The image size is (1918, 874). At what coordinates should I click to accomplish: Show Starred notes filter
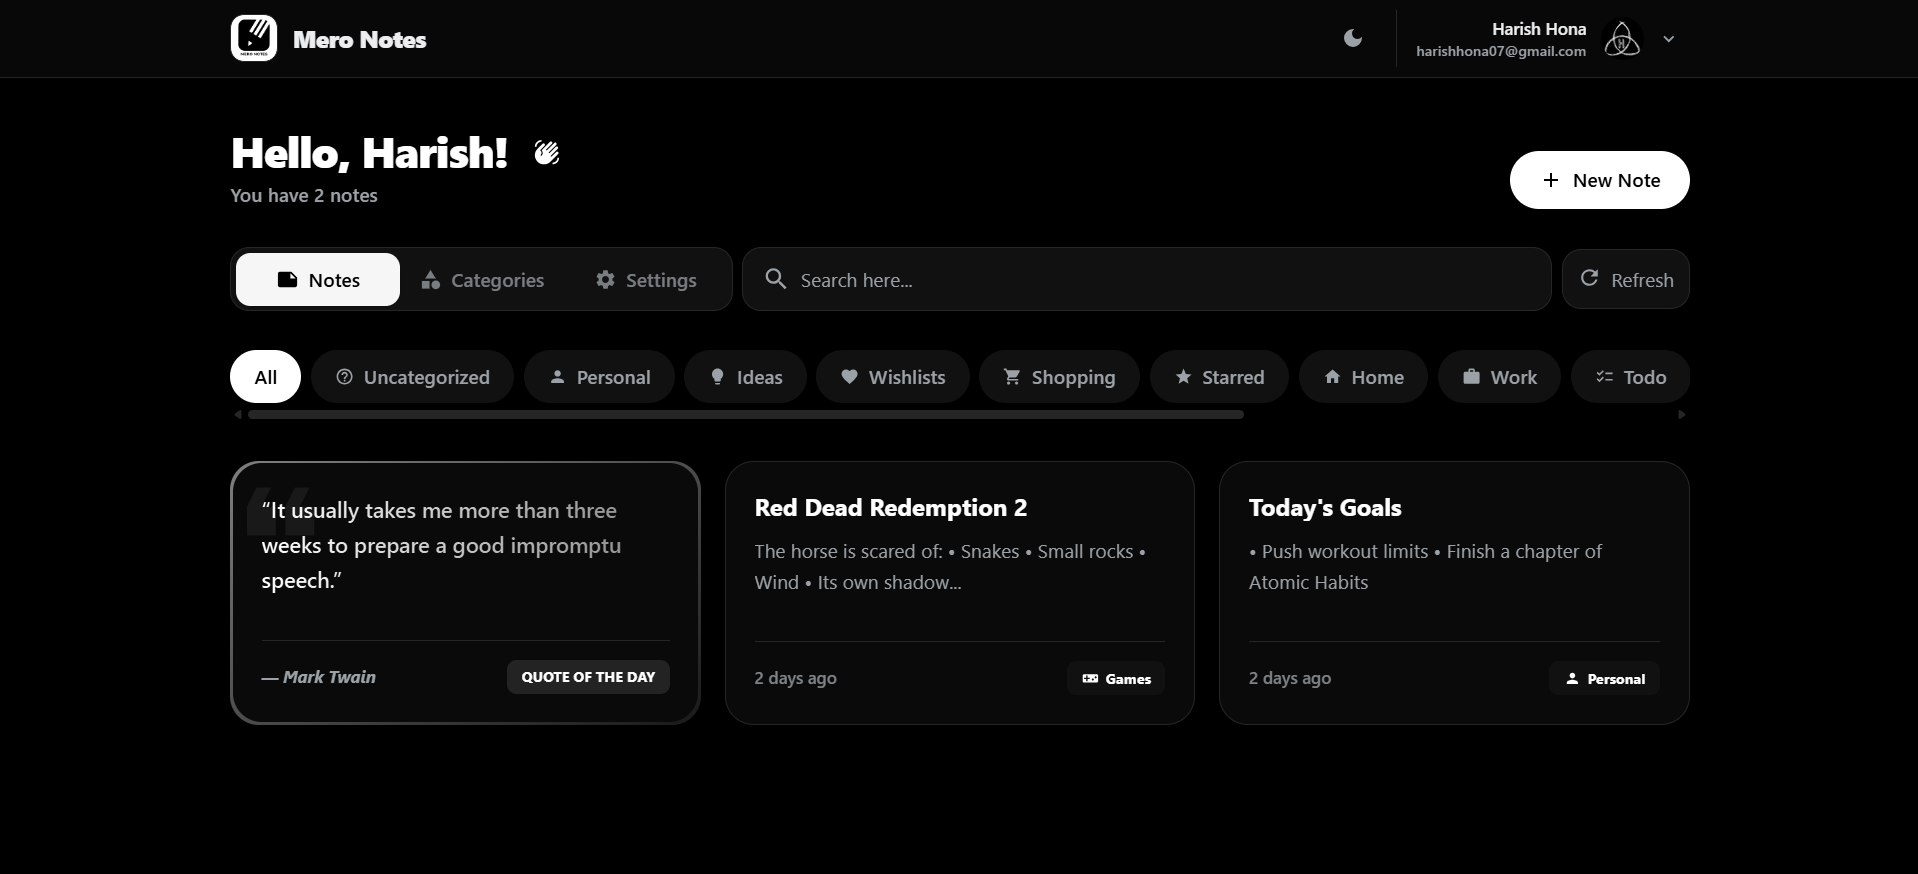1219,377
